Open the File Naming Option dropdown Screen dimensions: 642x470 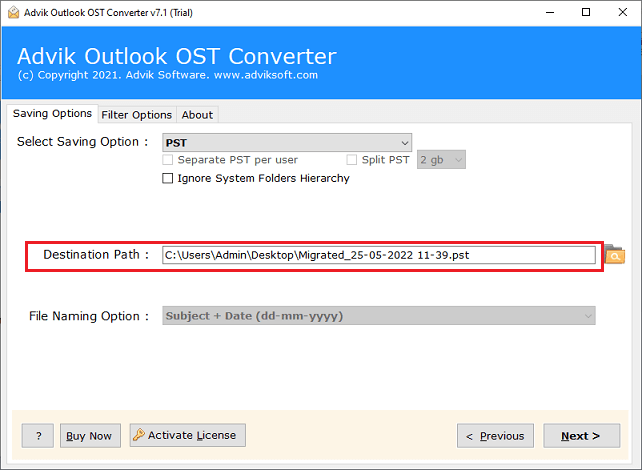tap(379, 316)
